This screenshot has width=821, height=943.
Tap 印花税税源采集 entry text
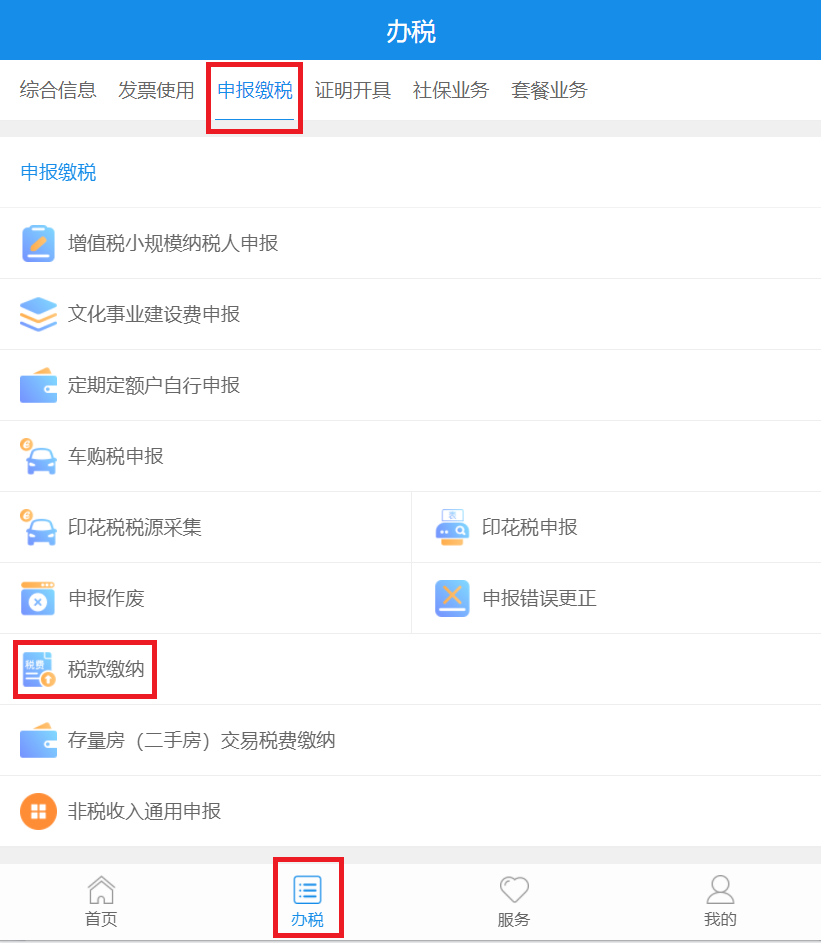(135, 527)
